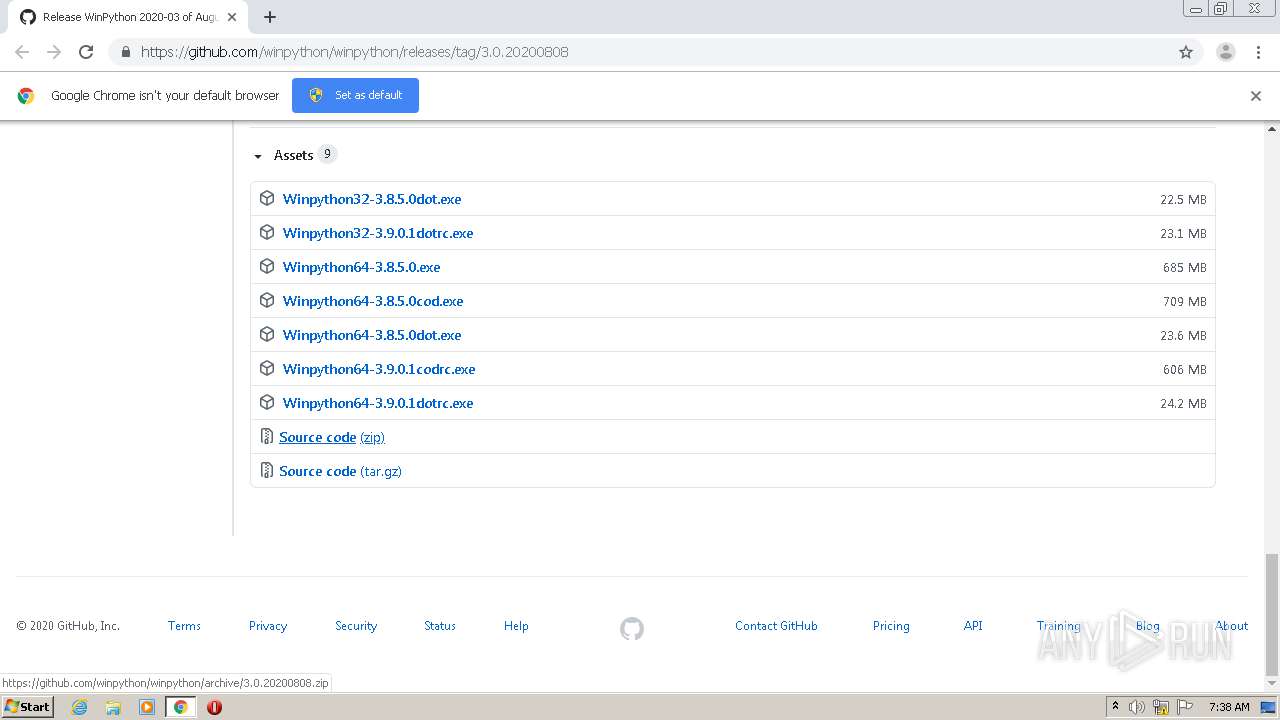
Task: Reload the current page
Action: pos(86,52)
